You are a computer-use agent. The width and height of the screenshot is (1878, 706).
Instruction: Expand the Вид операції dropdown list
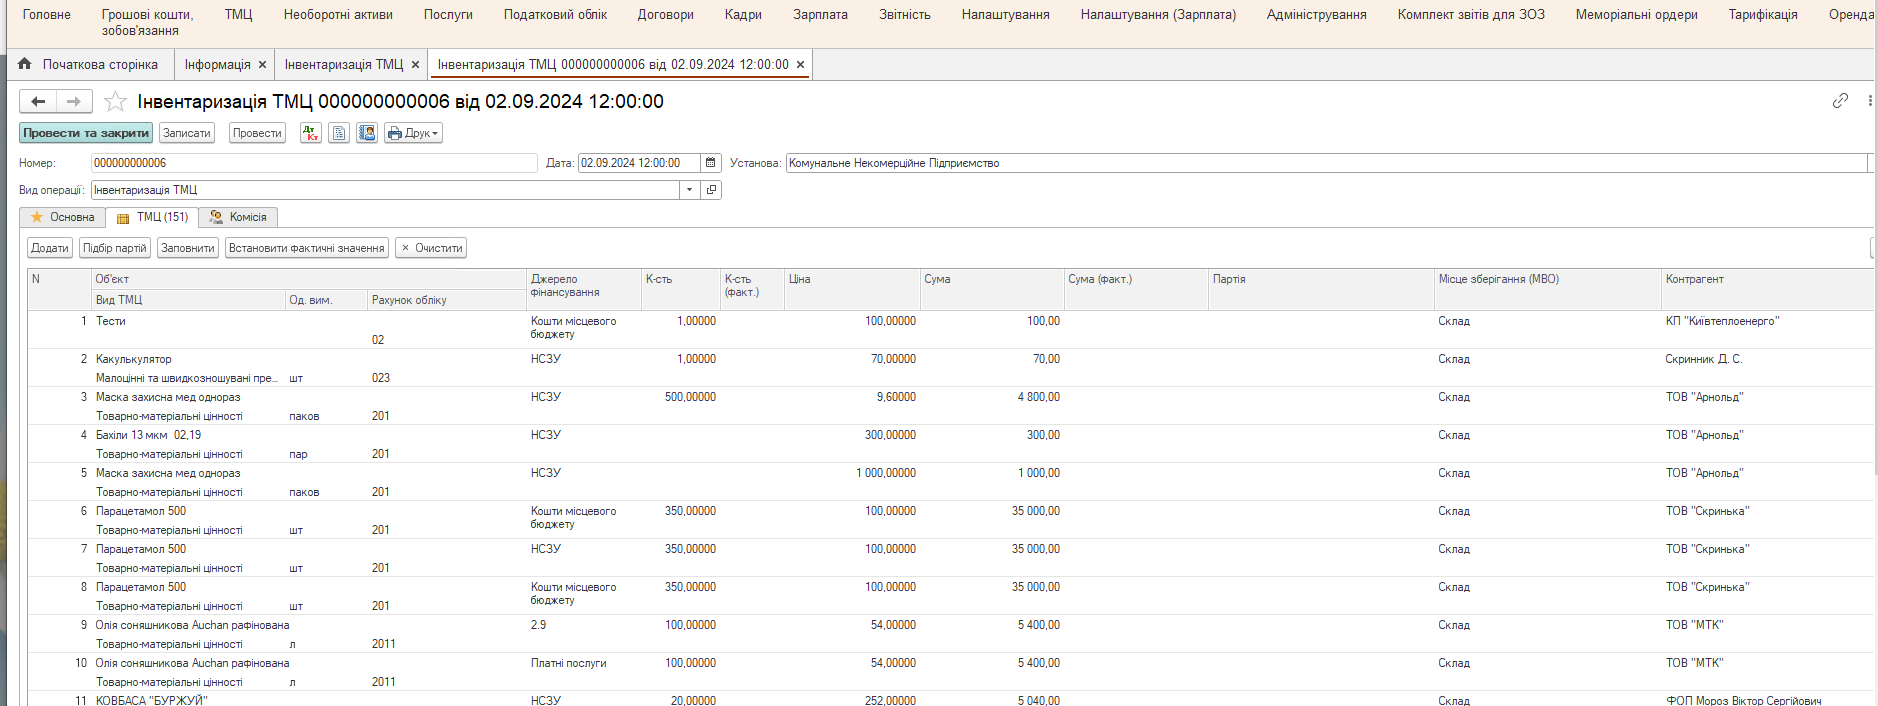click(x=689, y=190)
